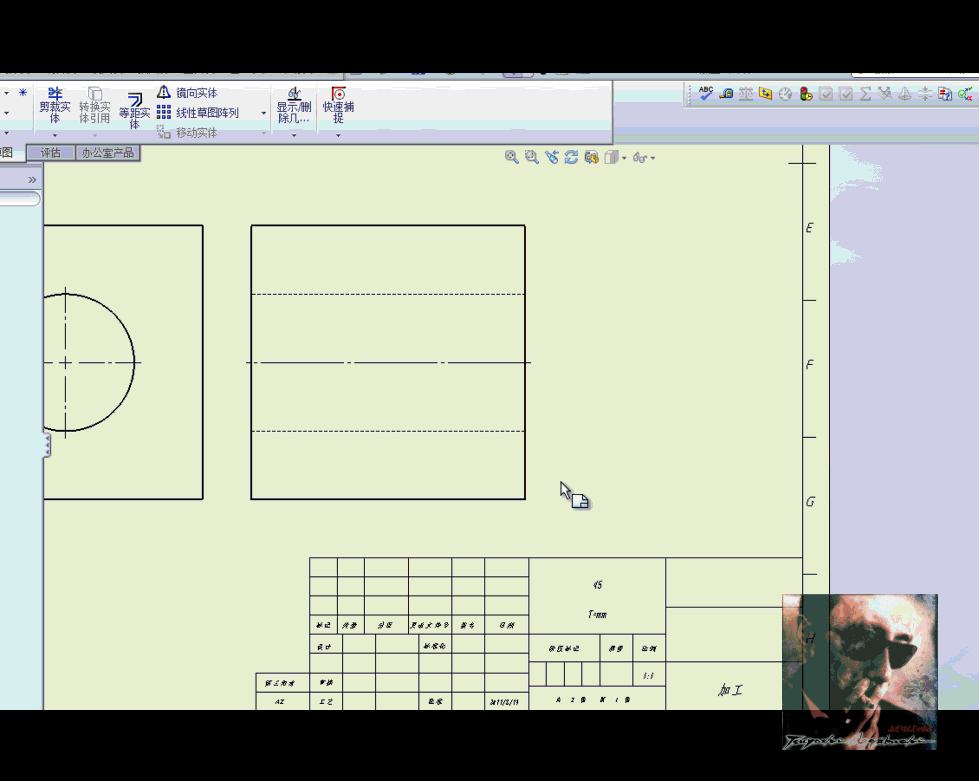Screen dimensions: 979x781
Task: Select the Trim Entities (剪裁实体) tool
Action: (55, 104)
